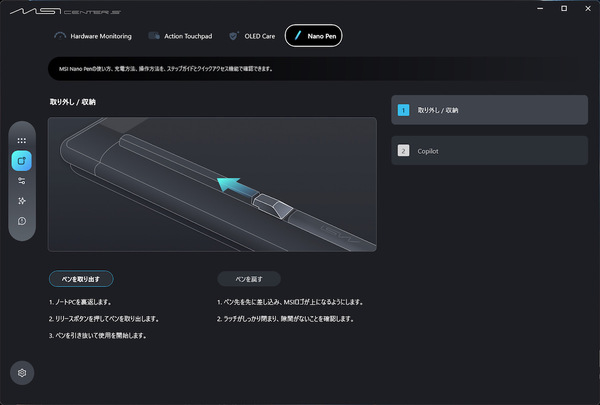Click text '2. リリースボタンを押してペンを取り出します。'
This screenshot has height=405, width=600.
(x=104, y=319)
